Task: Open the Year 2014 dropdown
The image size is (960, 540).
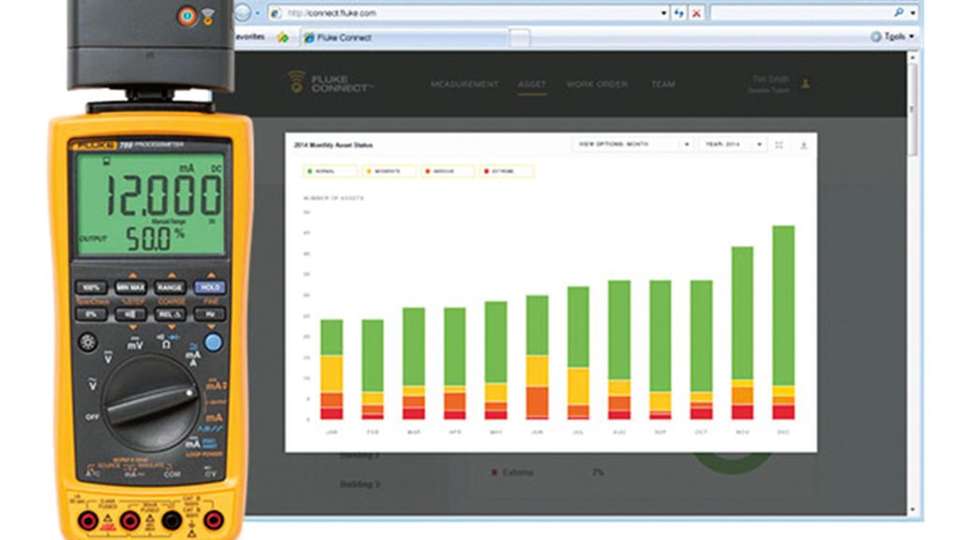Action: point(733,144)
